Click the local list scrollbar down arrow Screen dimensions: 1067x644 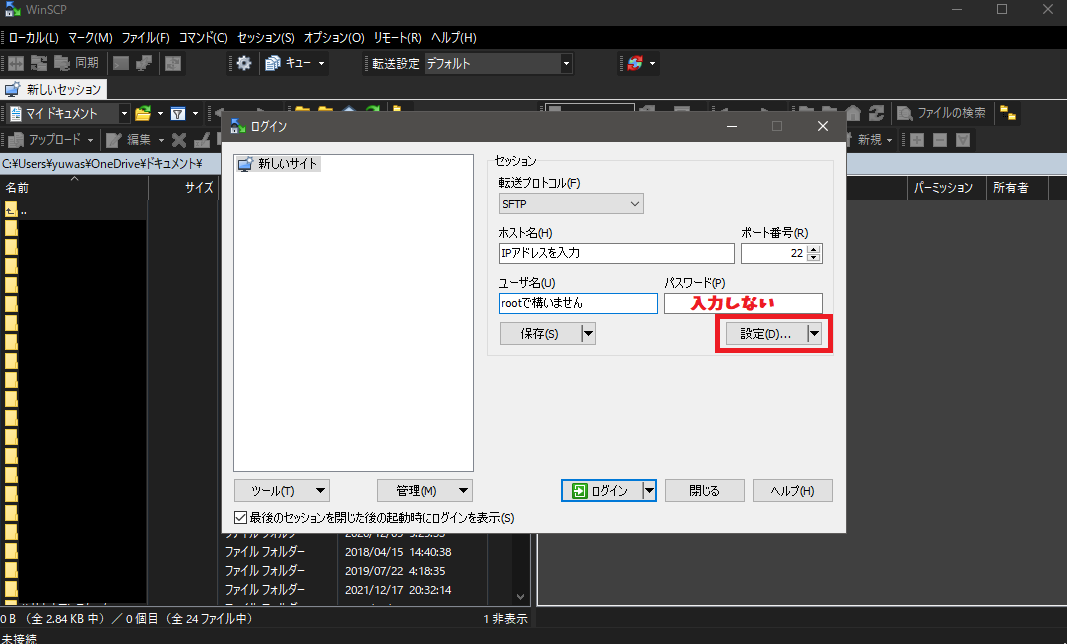[x=521, y=597]
